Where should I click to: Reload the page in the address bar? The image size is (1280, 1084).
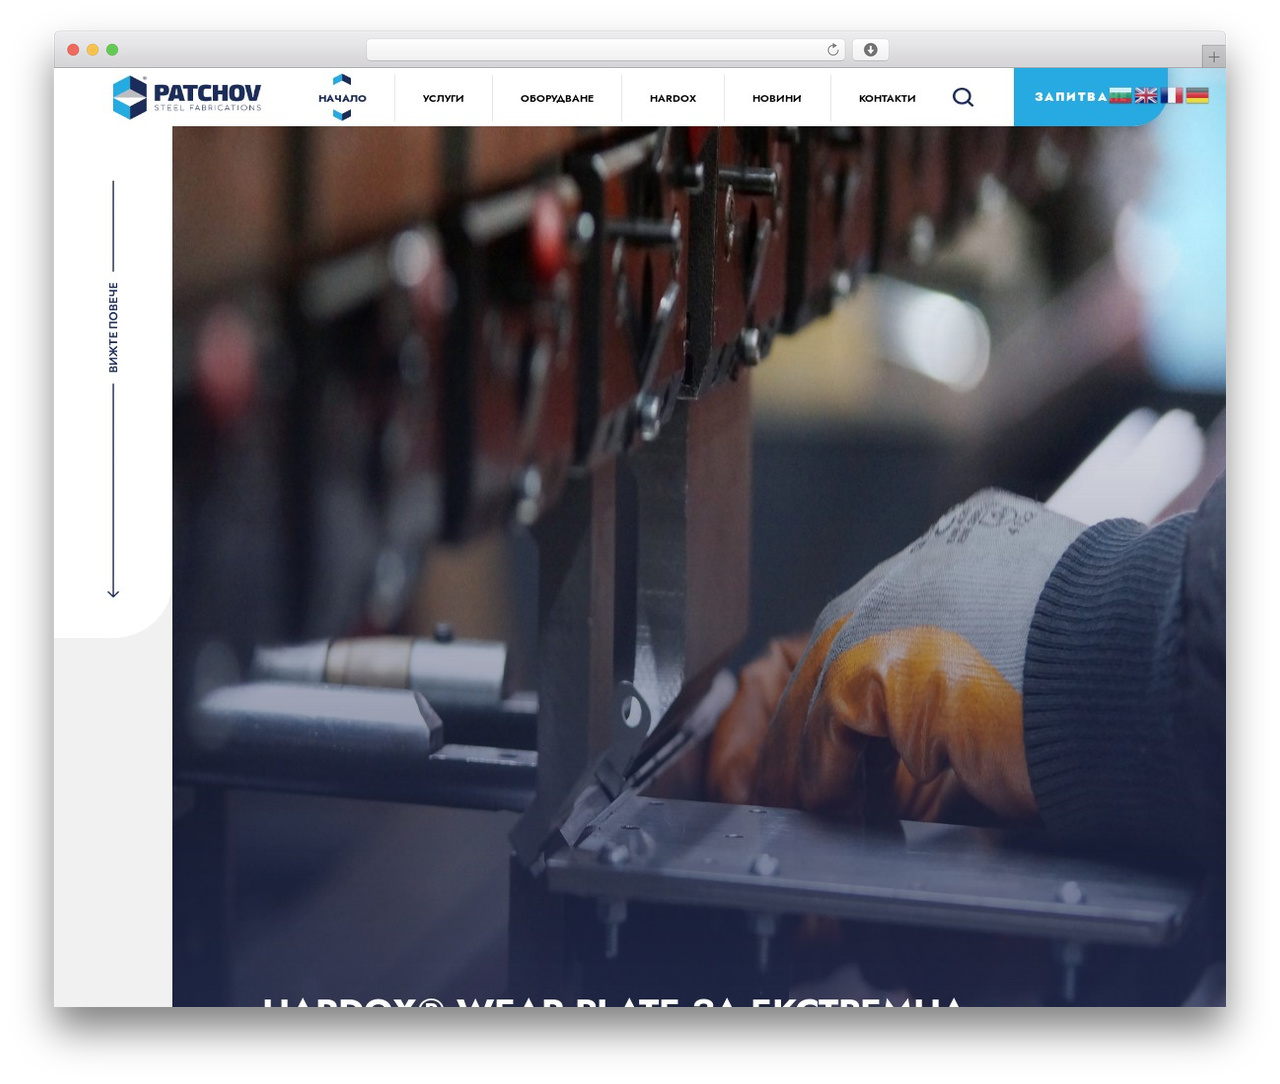click(833, 50)
